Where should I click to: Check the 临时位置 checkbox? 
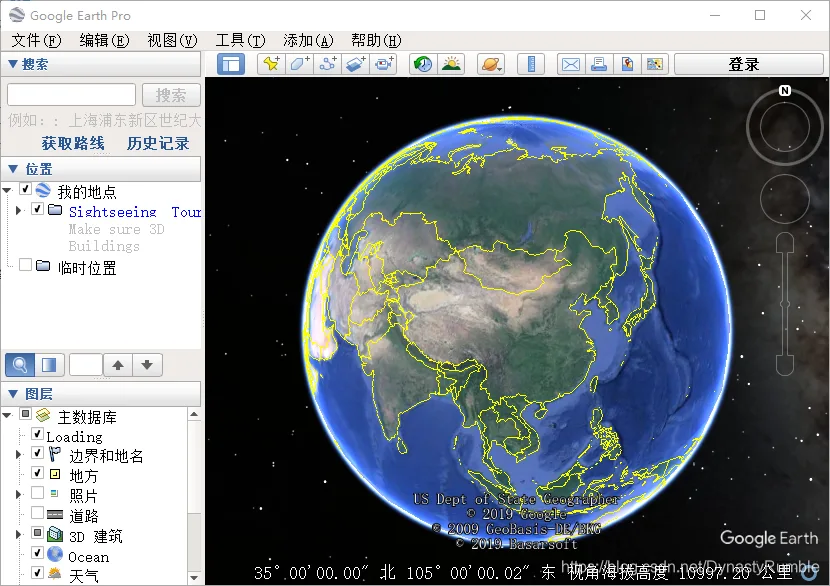pyautogui.click(x=25, y=265)
